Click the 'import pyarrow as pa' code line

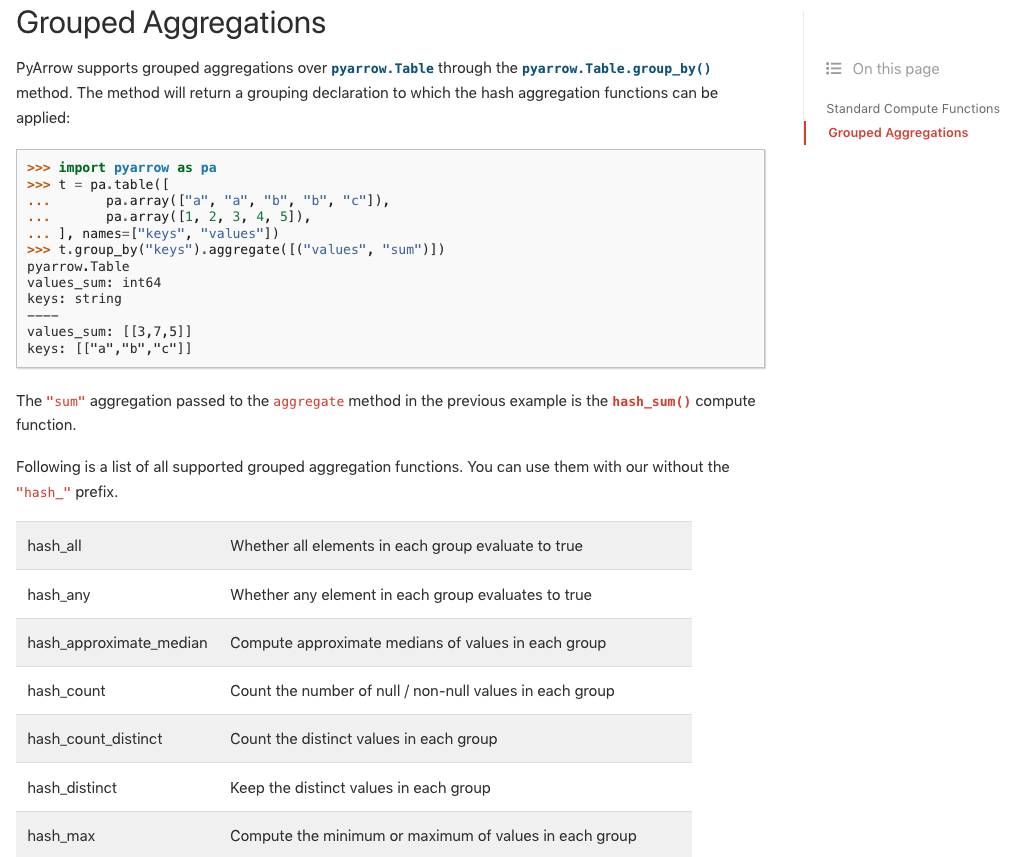click(x=122, y=168)
